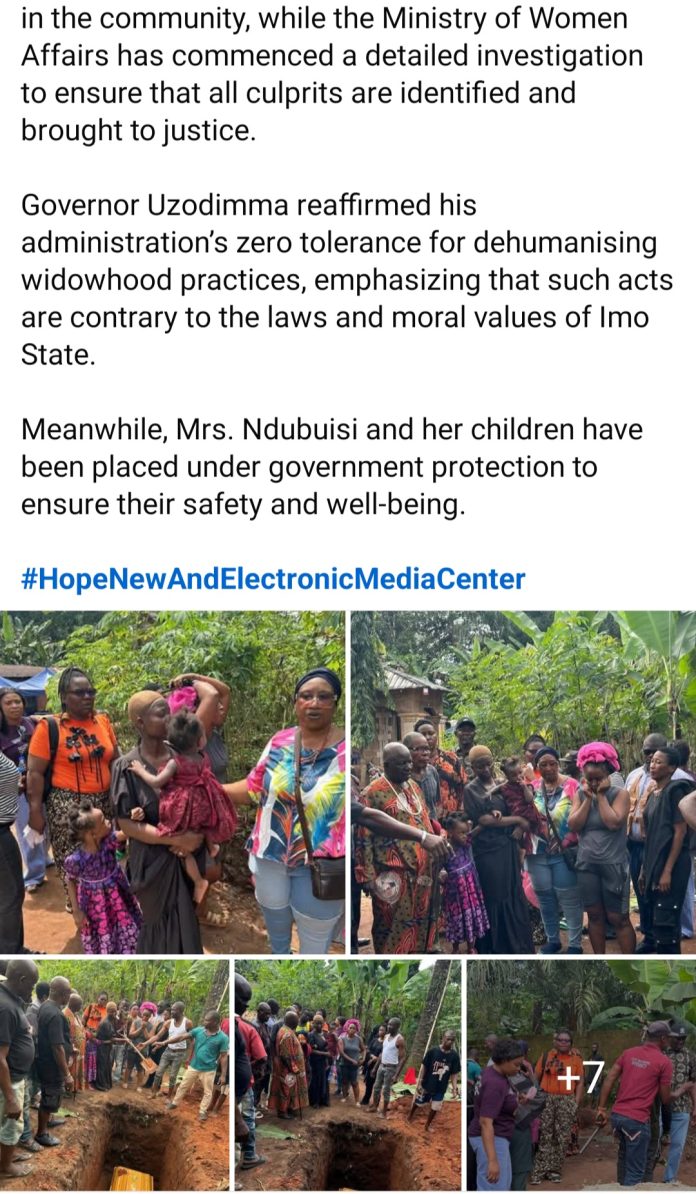696x1194 pixels.
Task: Click the words "brought to justice"
Action: 138,131
